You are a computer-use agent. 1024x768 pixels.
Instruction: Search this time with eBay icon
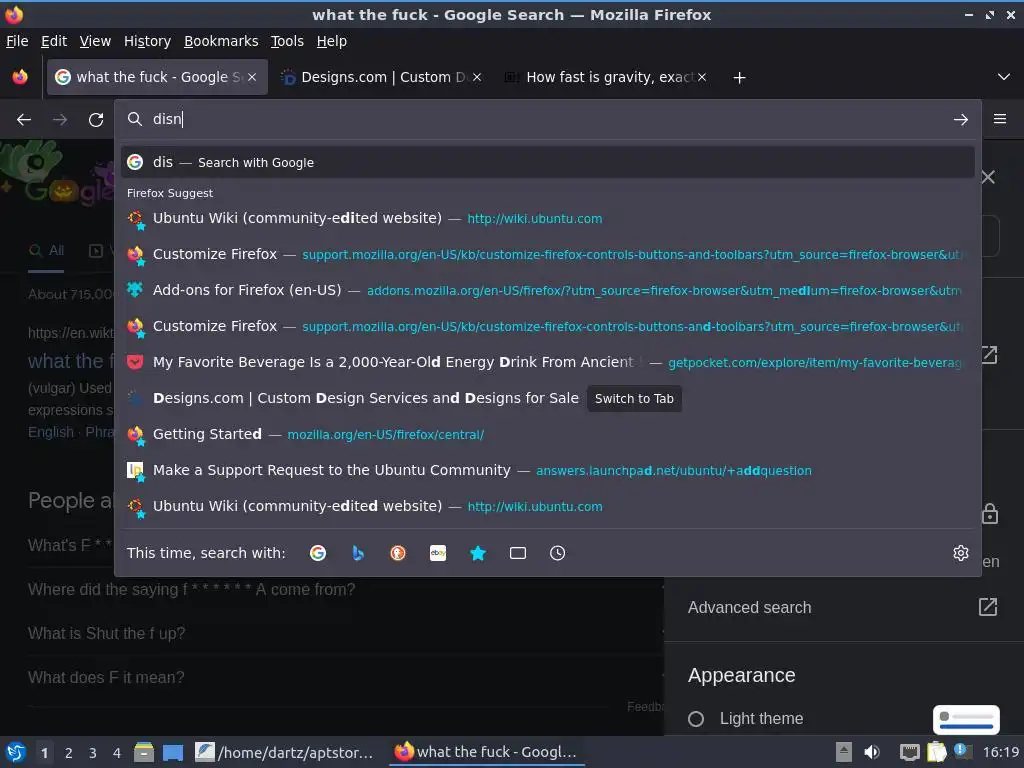(438, 553)
